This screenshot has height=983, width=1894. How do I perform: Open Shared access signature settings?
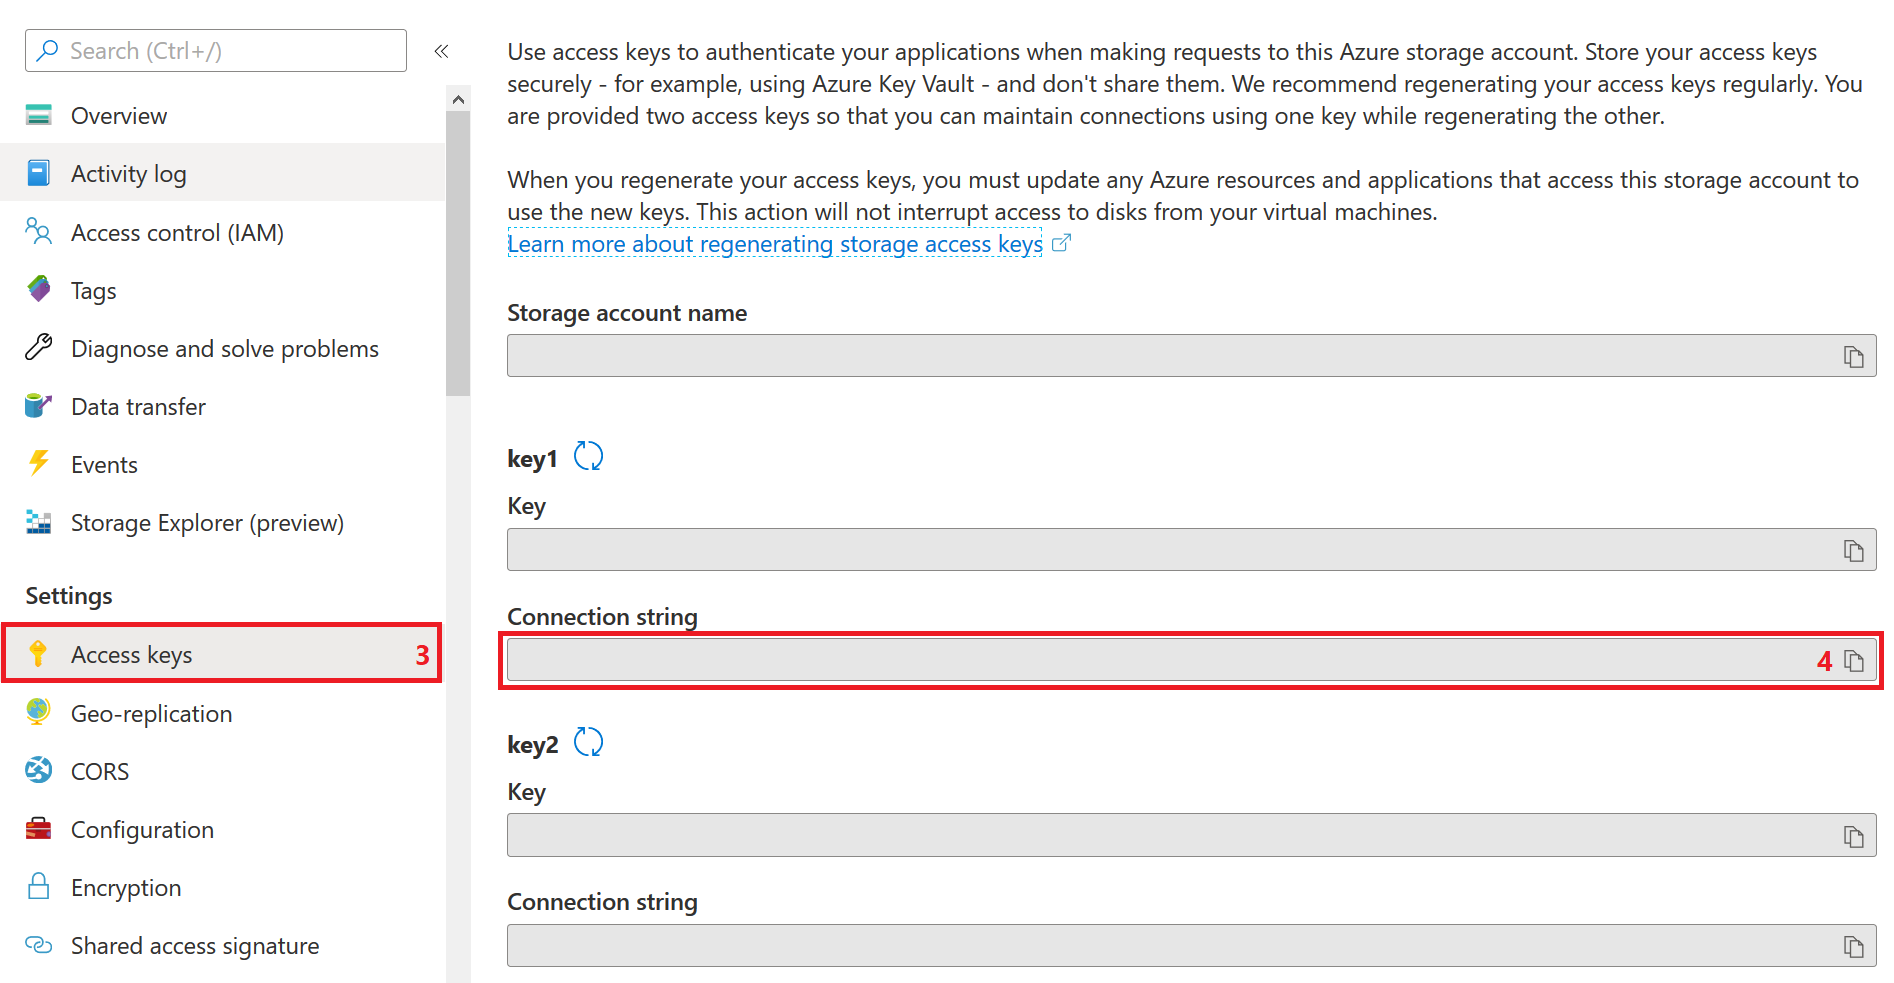(x=223, y=945)
